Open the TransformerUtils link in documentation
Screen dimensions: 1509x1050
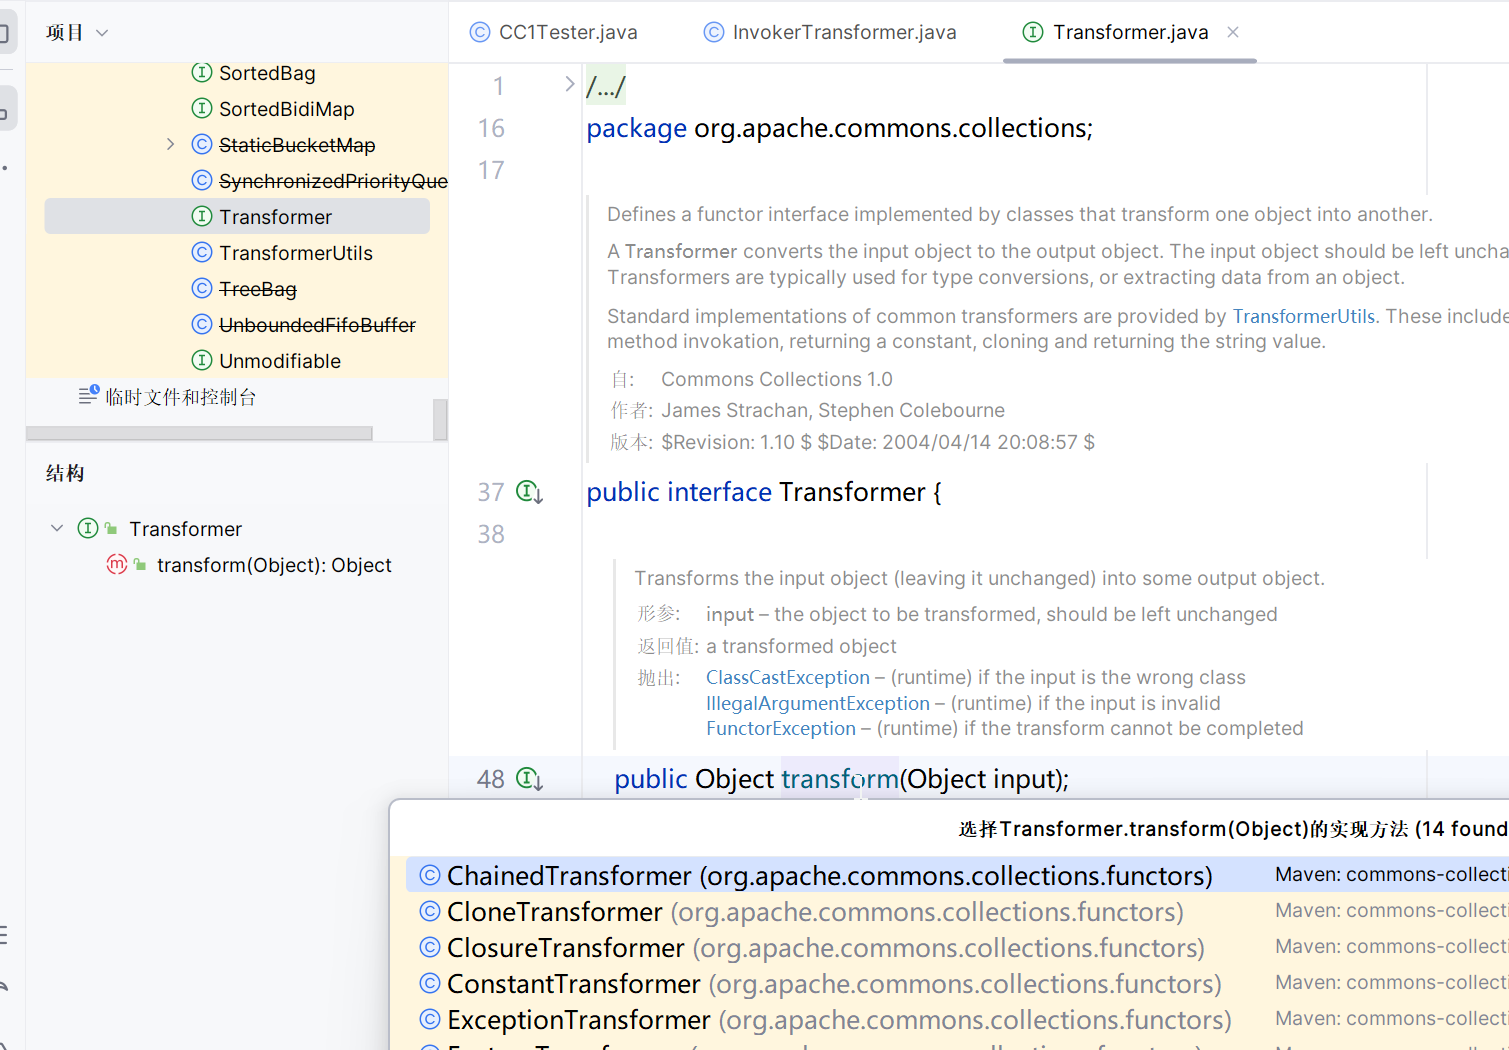tap(1303, 316)
